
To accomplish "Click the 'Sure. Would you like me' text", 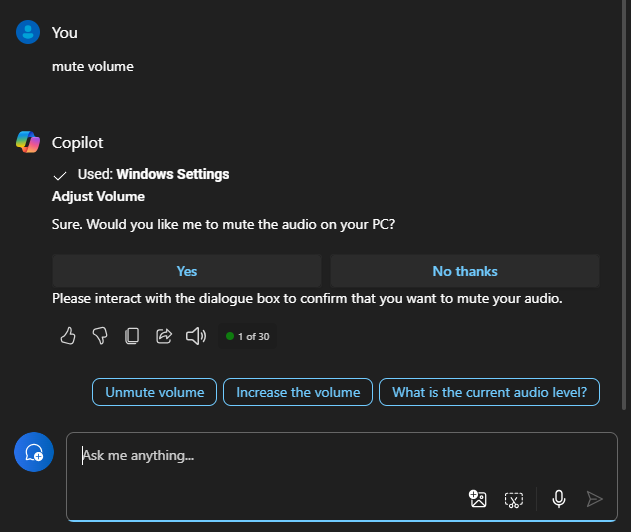I will click(x=223, y=224).
